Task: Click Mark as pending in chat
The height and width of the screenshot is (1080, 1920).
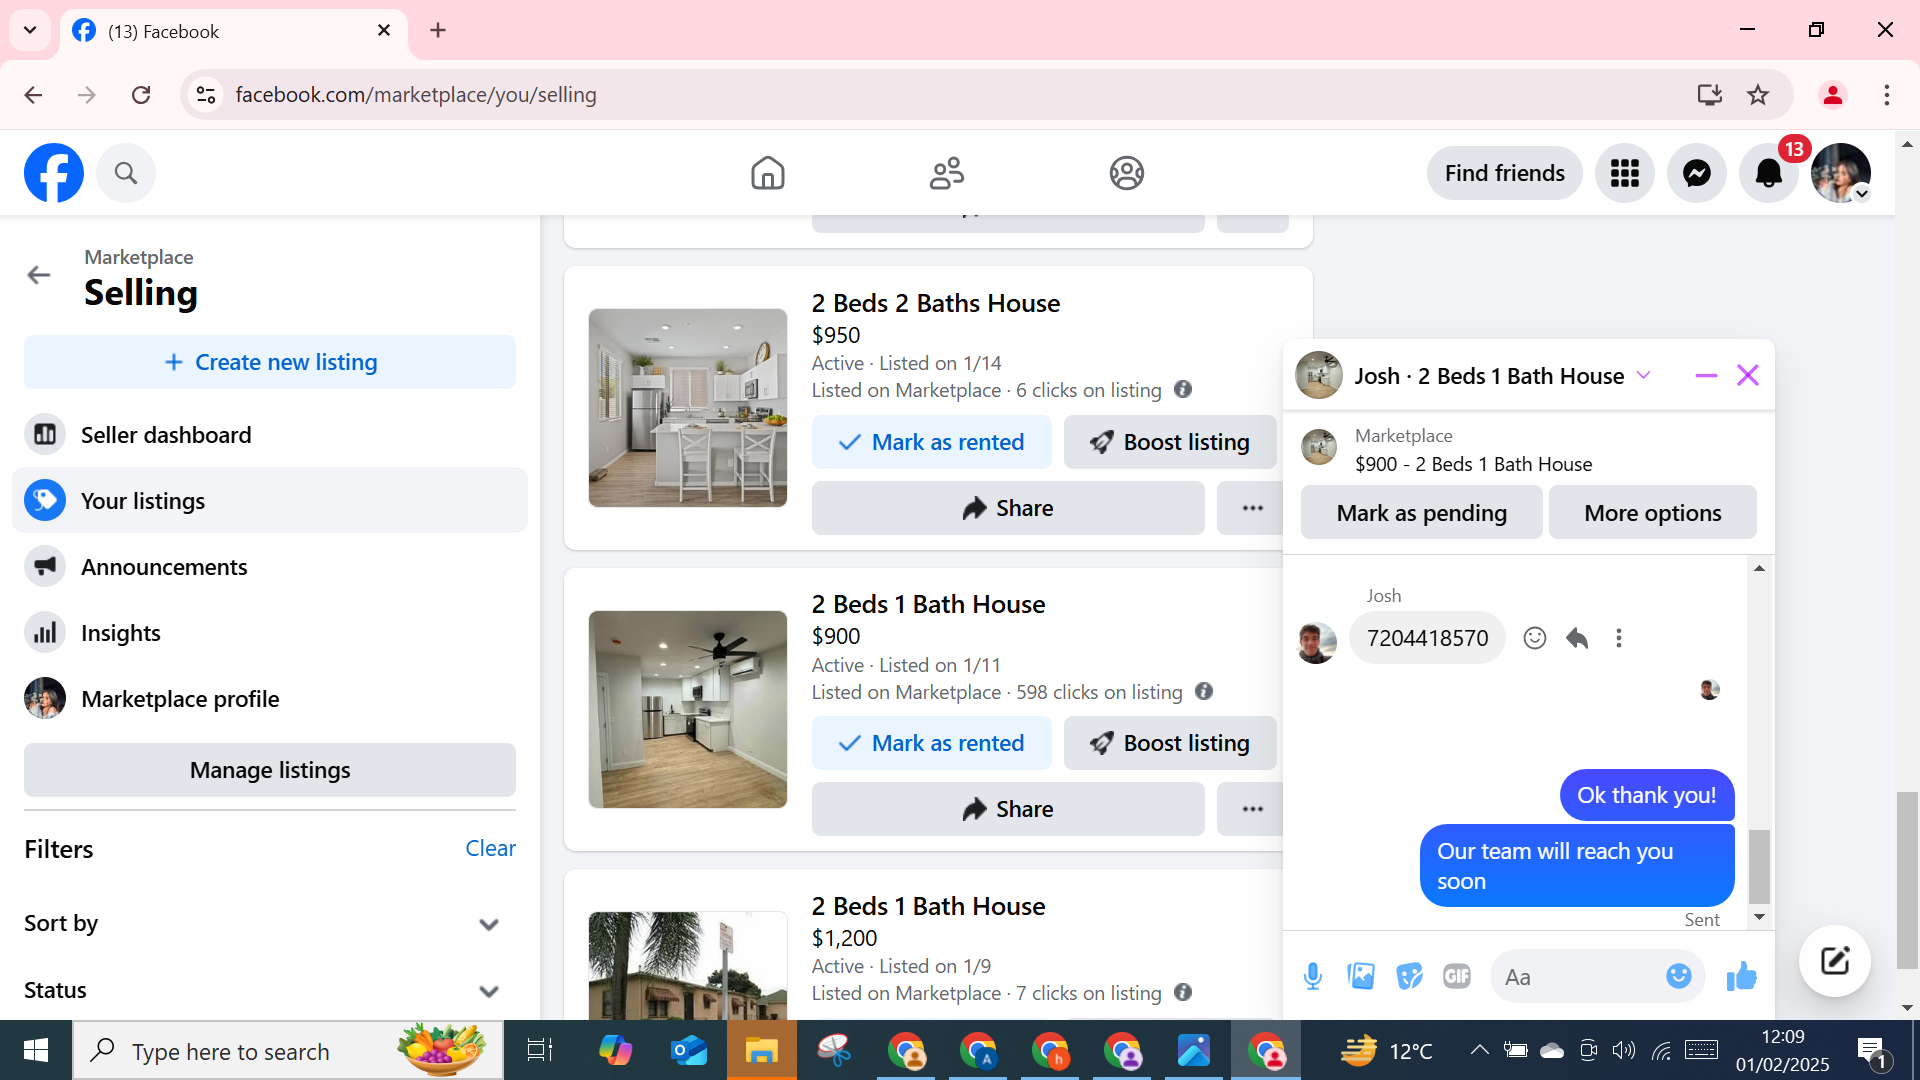Action: pos(1421,513)
